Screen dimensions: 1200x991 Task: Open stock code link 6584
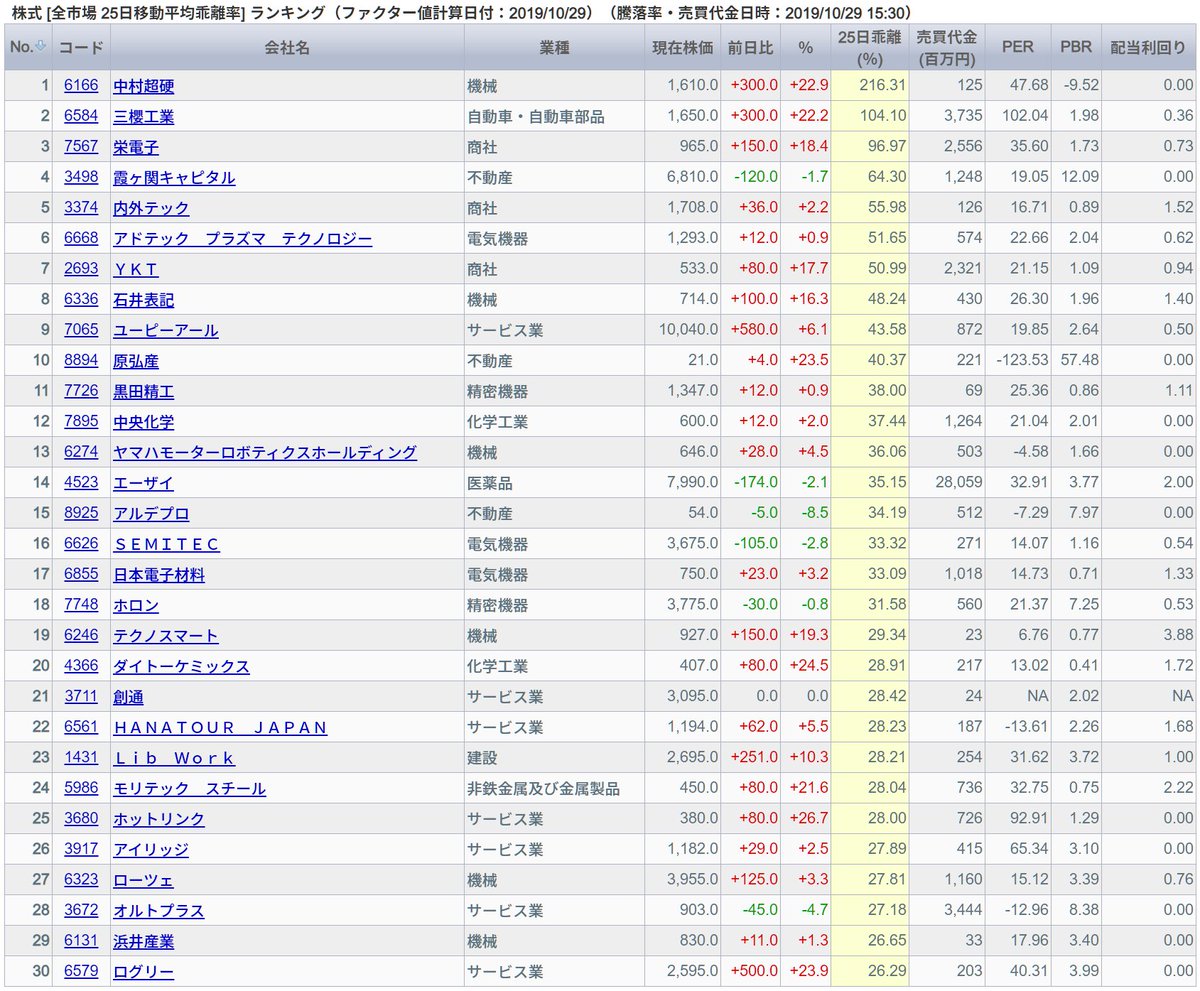[x=81, y=117]
